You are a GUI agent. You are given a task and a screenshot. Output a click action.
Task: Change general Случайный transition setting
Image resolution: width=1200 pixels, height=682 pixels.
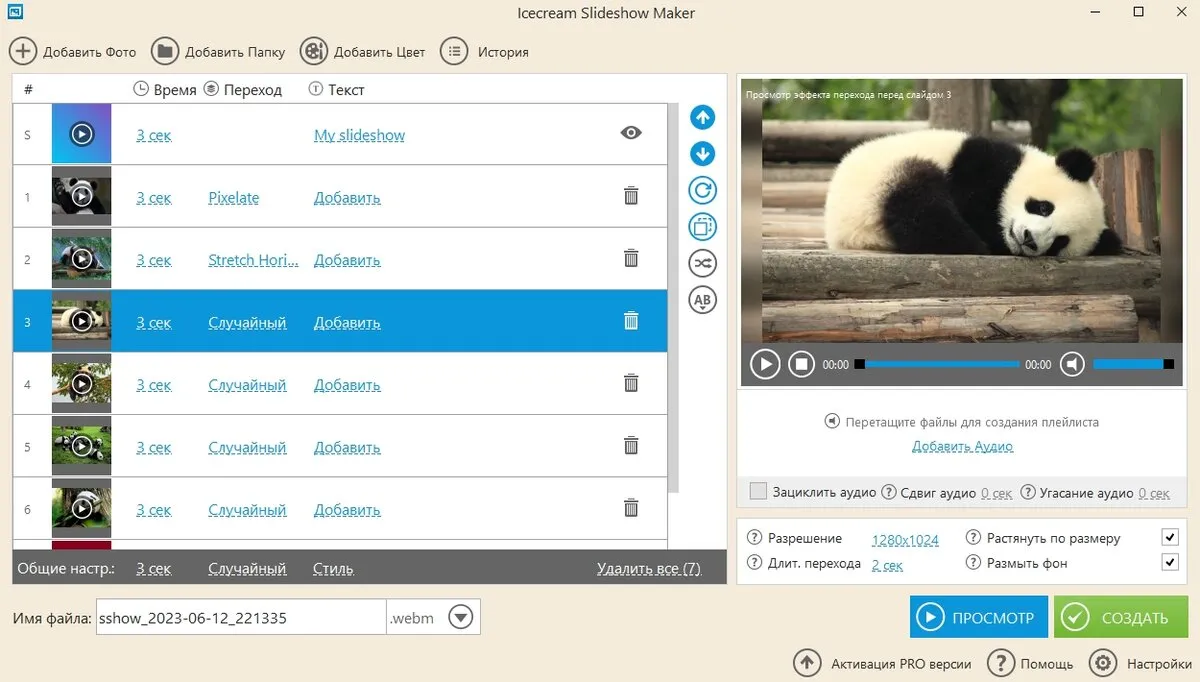[x=247, y=569]
